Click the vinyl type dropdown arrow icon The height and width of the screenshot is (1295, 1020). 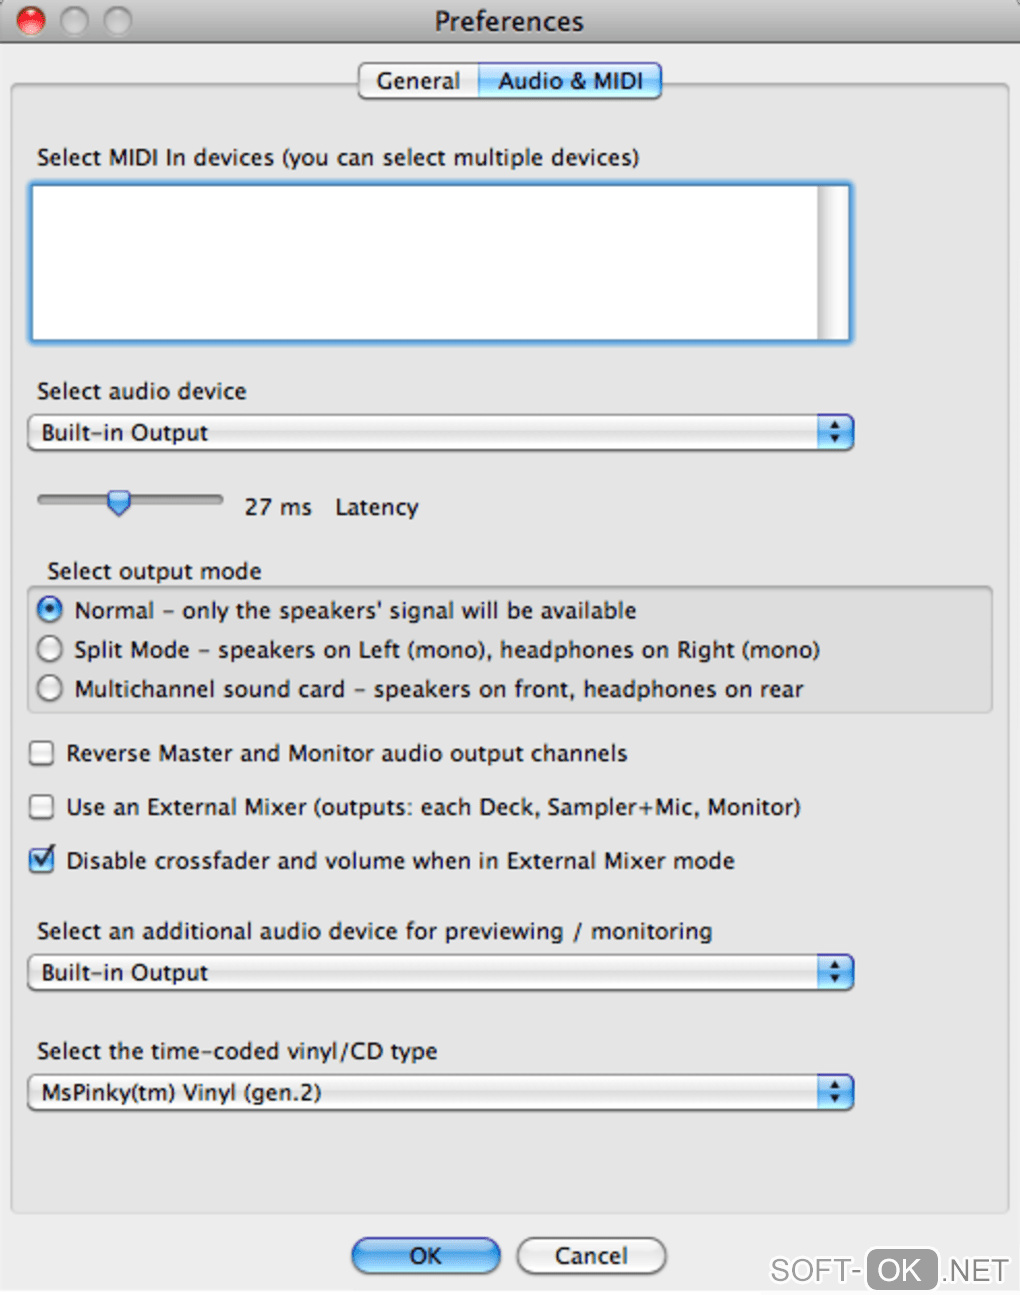pyautogui.click(x=835, y=1093)
